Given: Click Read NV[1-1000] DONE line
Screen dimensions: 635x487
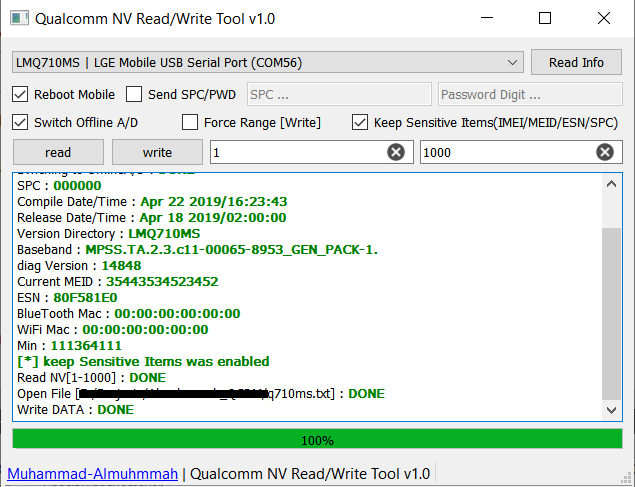Looking at the screenshot, I should tap(92, 377).
